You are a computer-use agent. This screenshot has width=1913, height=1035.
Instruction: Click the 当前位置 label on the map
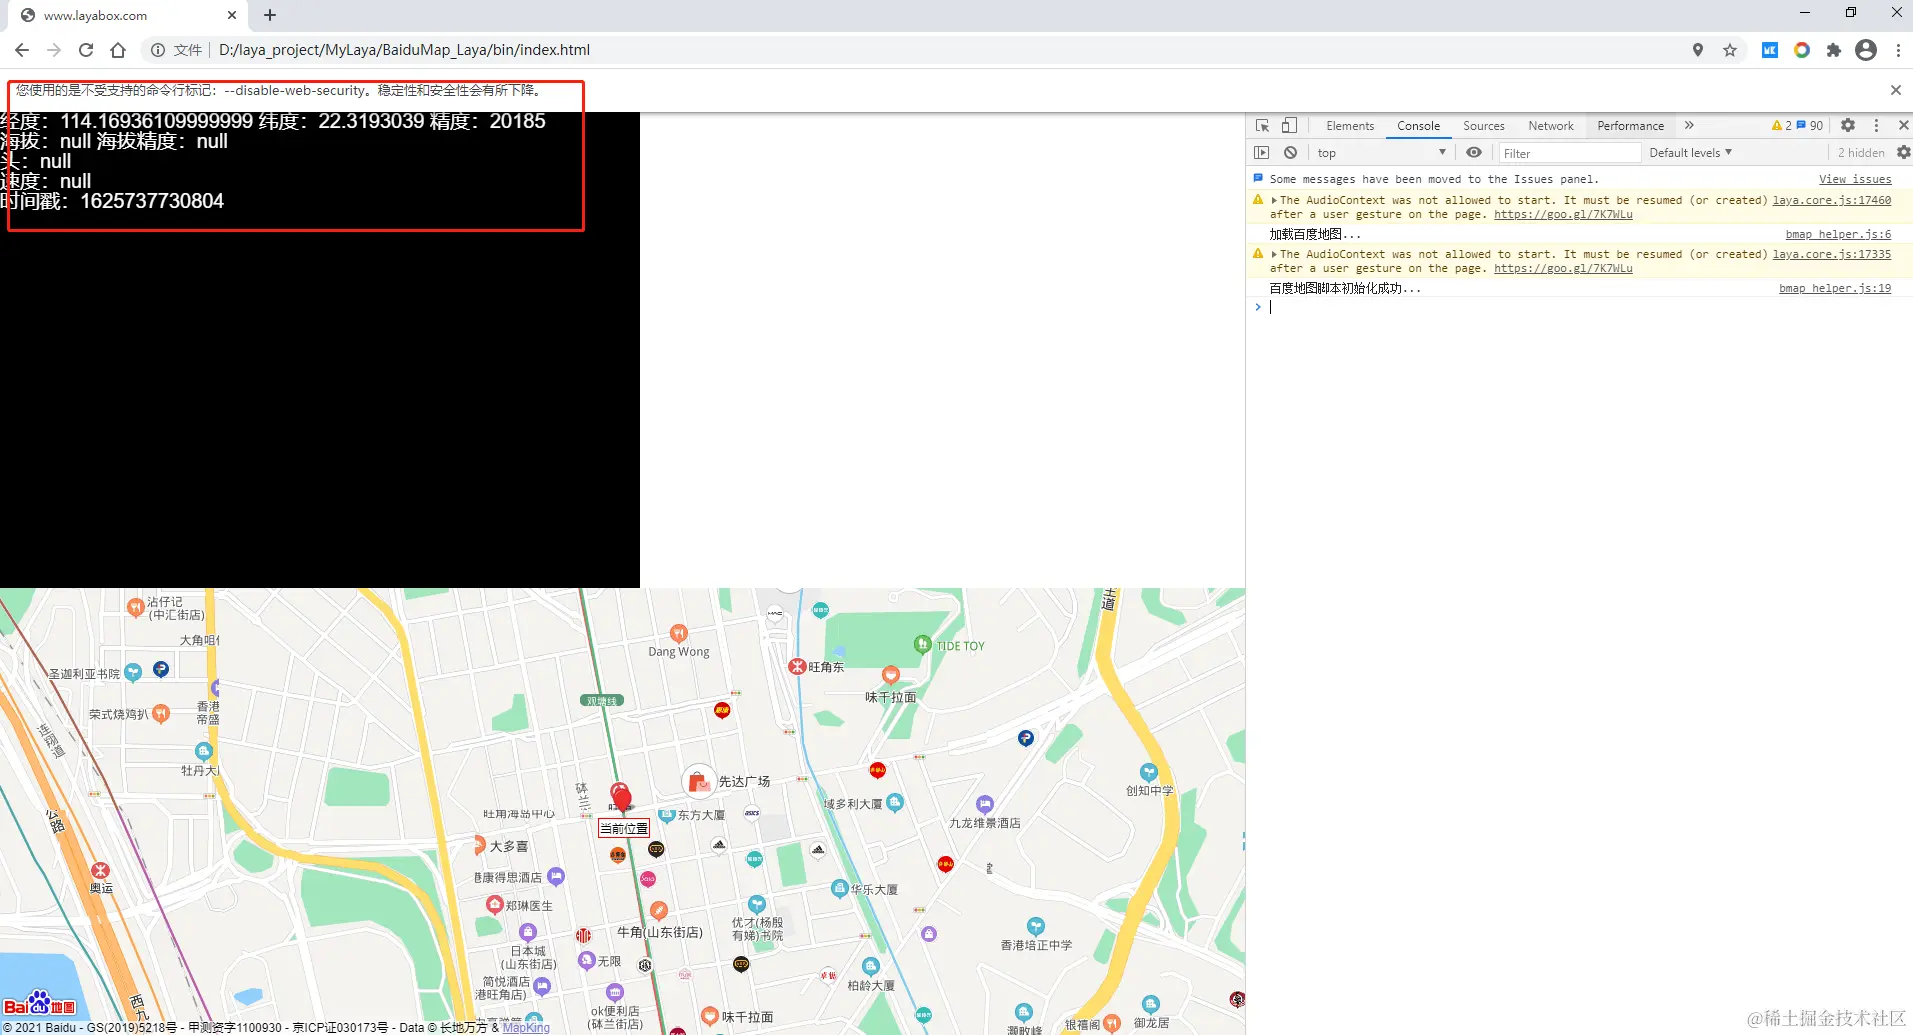coord(624,829)
